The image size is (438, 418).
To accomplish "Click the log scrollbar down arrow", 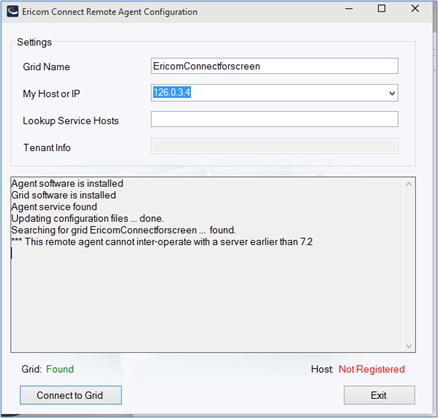I will coord(409,346).
